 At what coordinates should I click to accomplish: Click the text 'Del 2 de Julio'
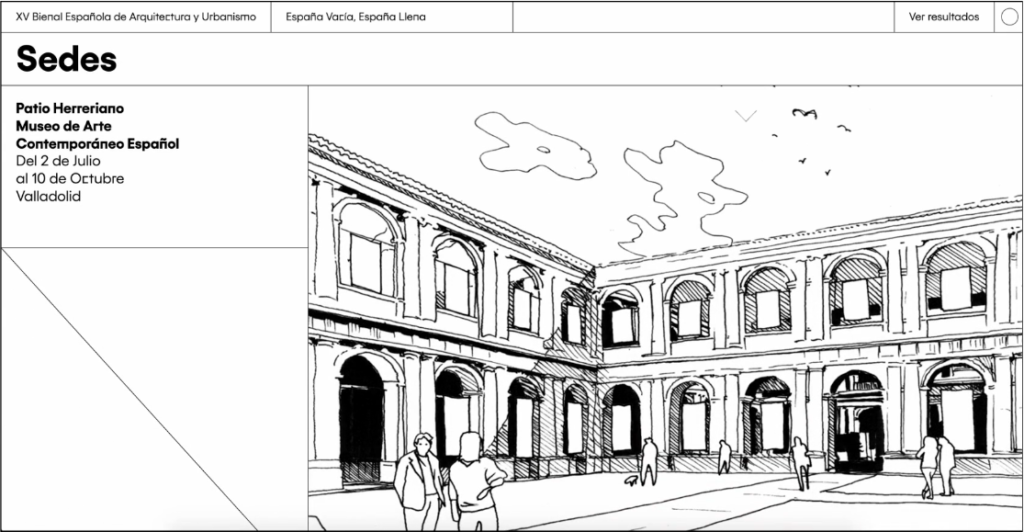pyautogui.click(x=58, y=161)
